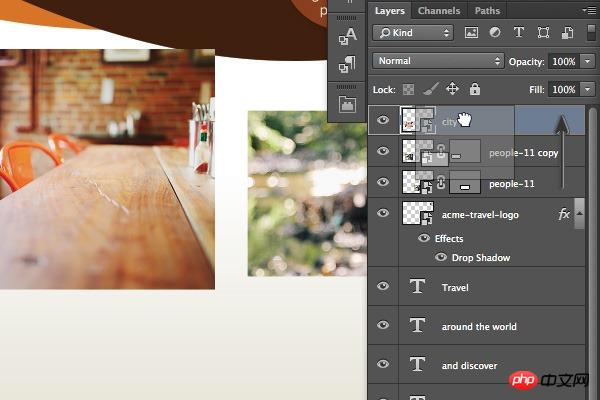600x400 pixels.
Task: Lock all padlock icon
Action: coord(475,89)
